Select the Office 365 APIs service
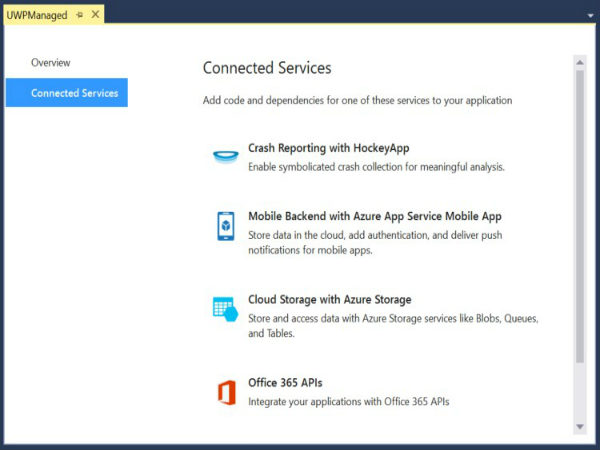Viewport: 600px width, 450px height. pyautogui.click(x=285, y=383)
